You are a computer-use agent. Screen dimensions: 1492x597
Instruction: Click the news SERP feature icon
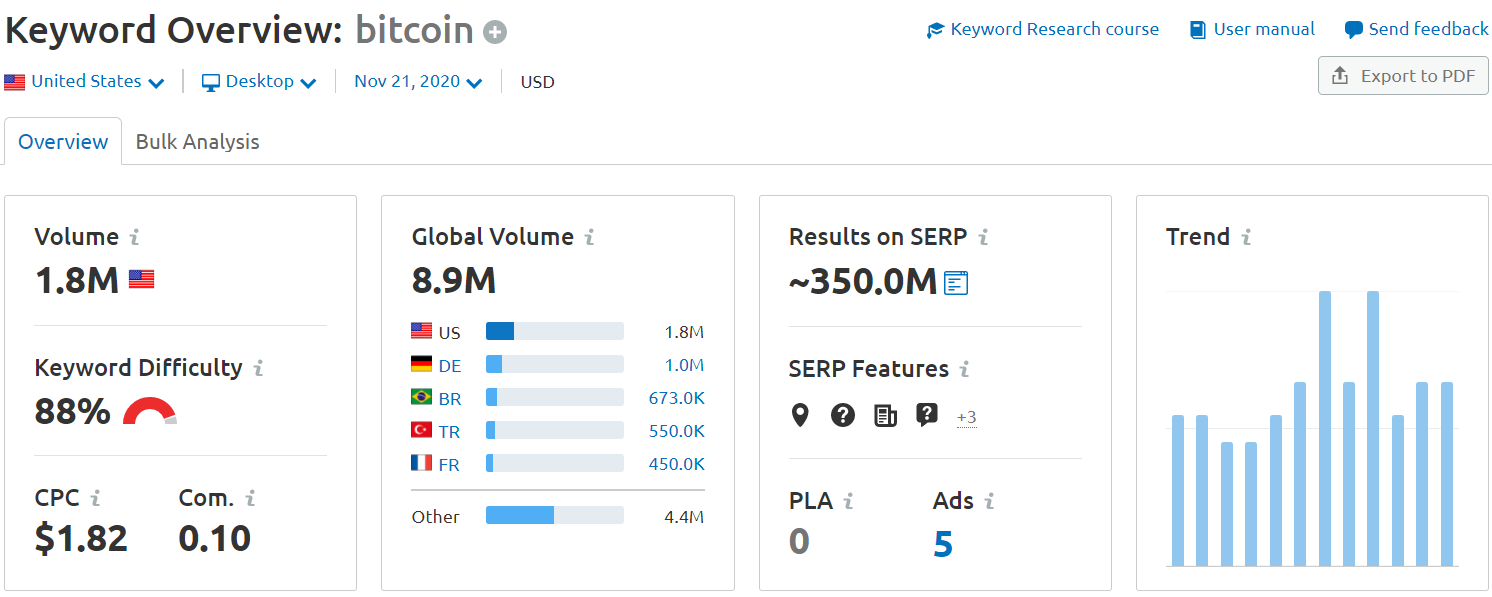coord(885,415)
